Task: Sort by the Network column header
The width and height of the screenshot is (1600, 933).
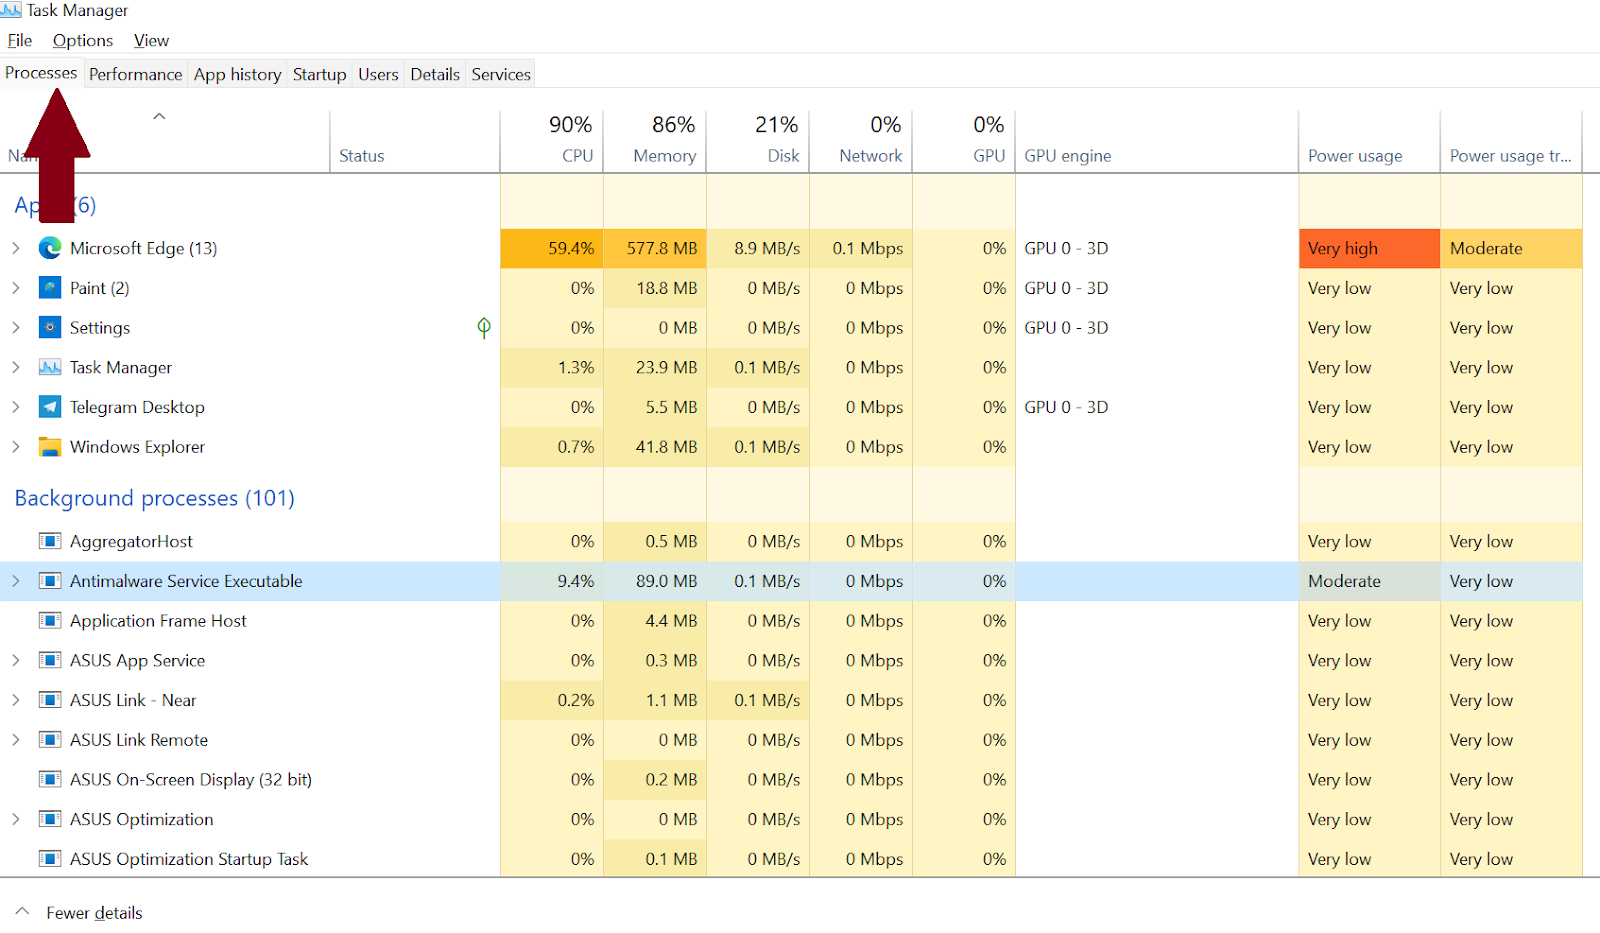Action: [x=861, y=140]
